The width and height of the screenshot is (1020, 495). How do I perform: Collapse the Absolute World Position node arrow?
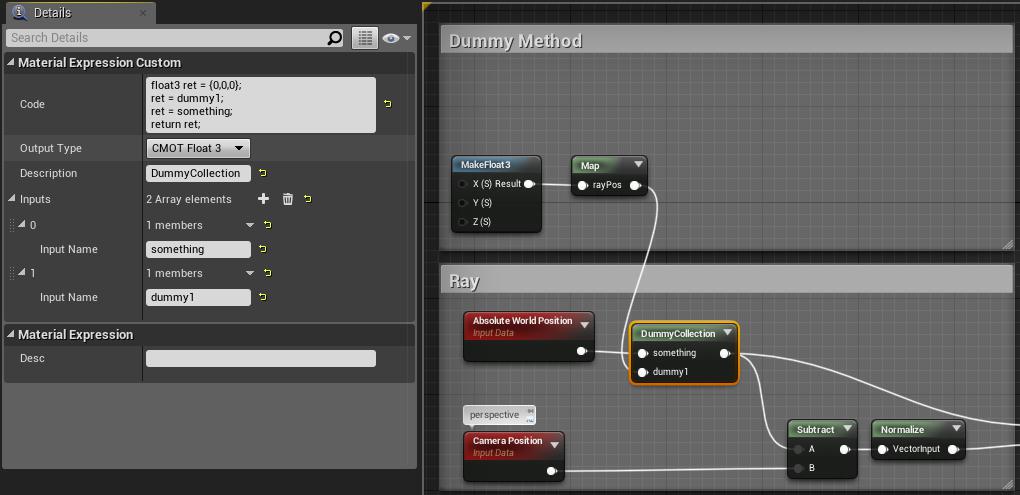(584, 325)
